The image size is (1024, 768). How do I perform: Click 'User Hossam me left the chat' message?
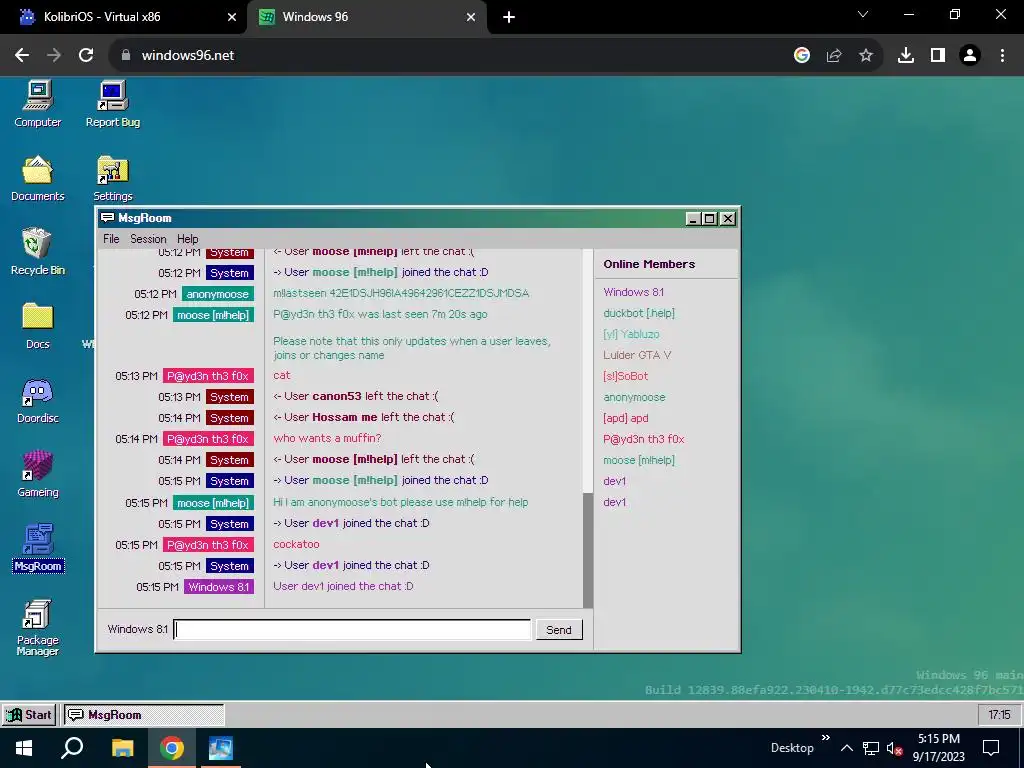(363, 417)
